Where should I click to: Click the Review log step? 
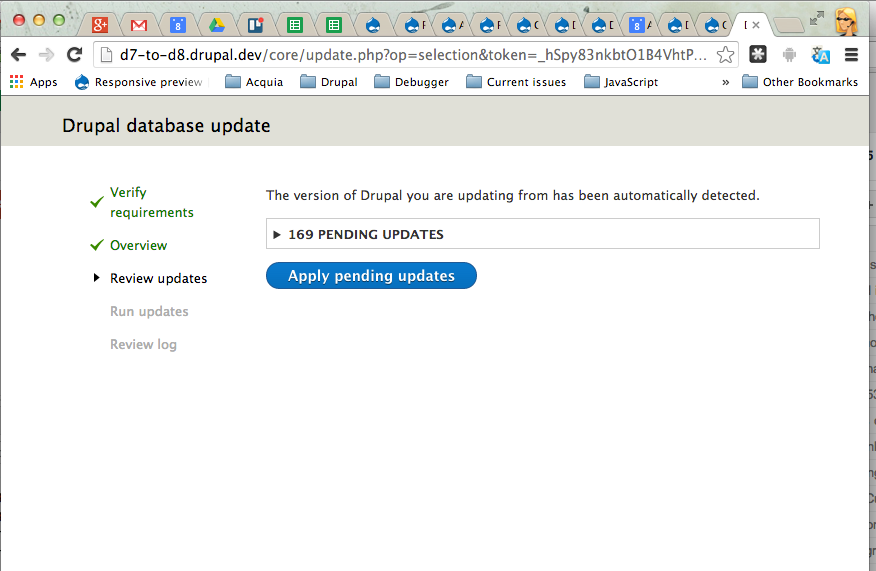[x=143, y=344]
